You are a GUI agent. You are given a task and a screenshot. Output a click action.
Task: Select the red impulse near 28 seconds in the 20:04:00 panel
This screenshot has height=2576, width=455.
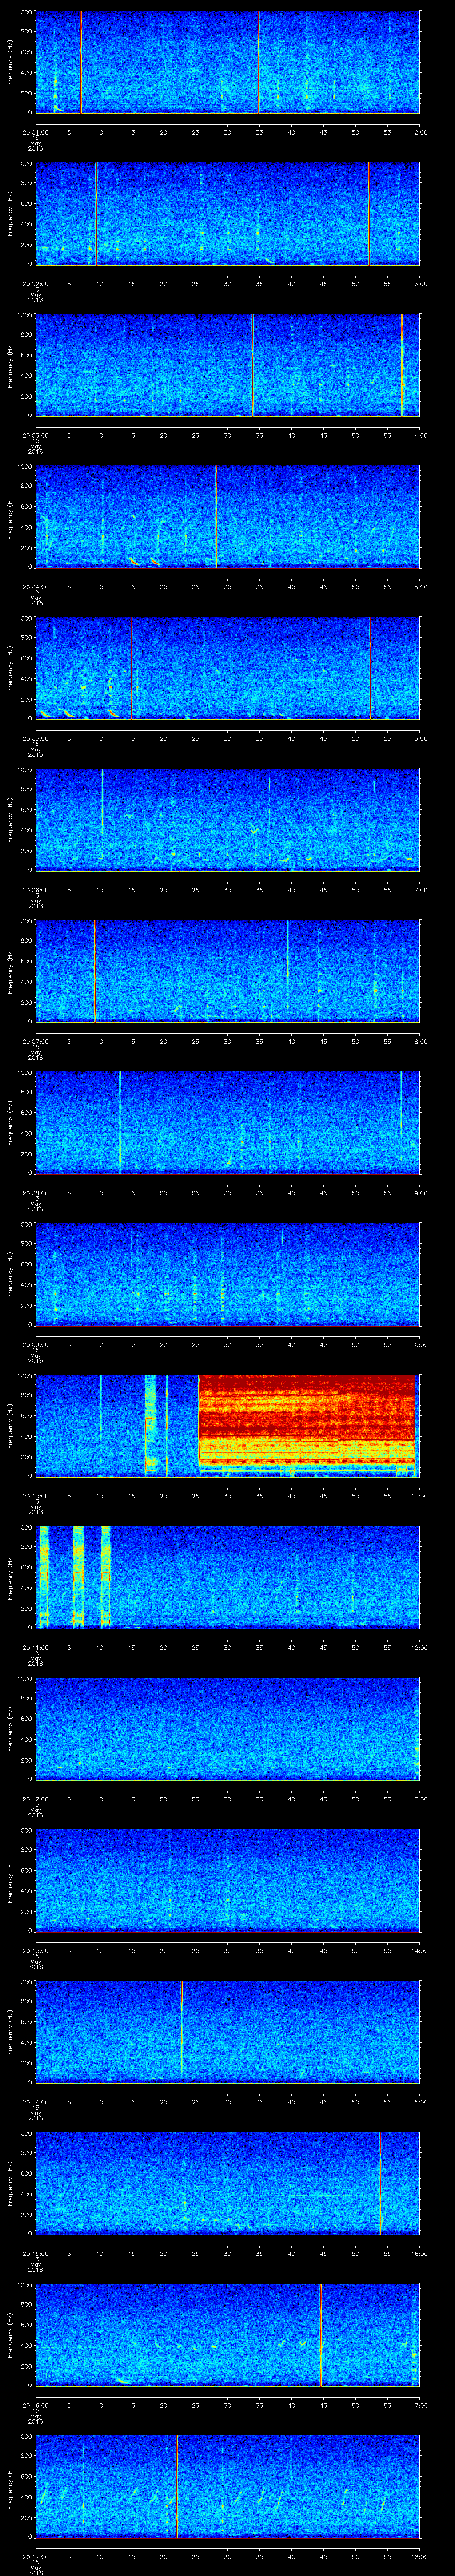216,516
